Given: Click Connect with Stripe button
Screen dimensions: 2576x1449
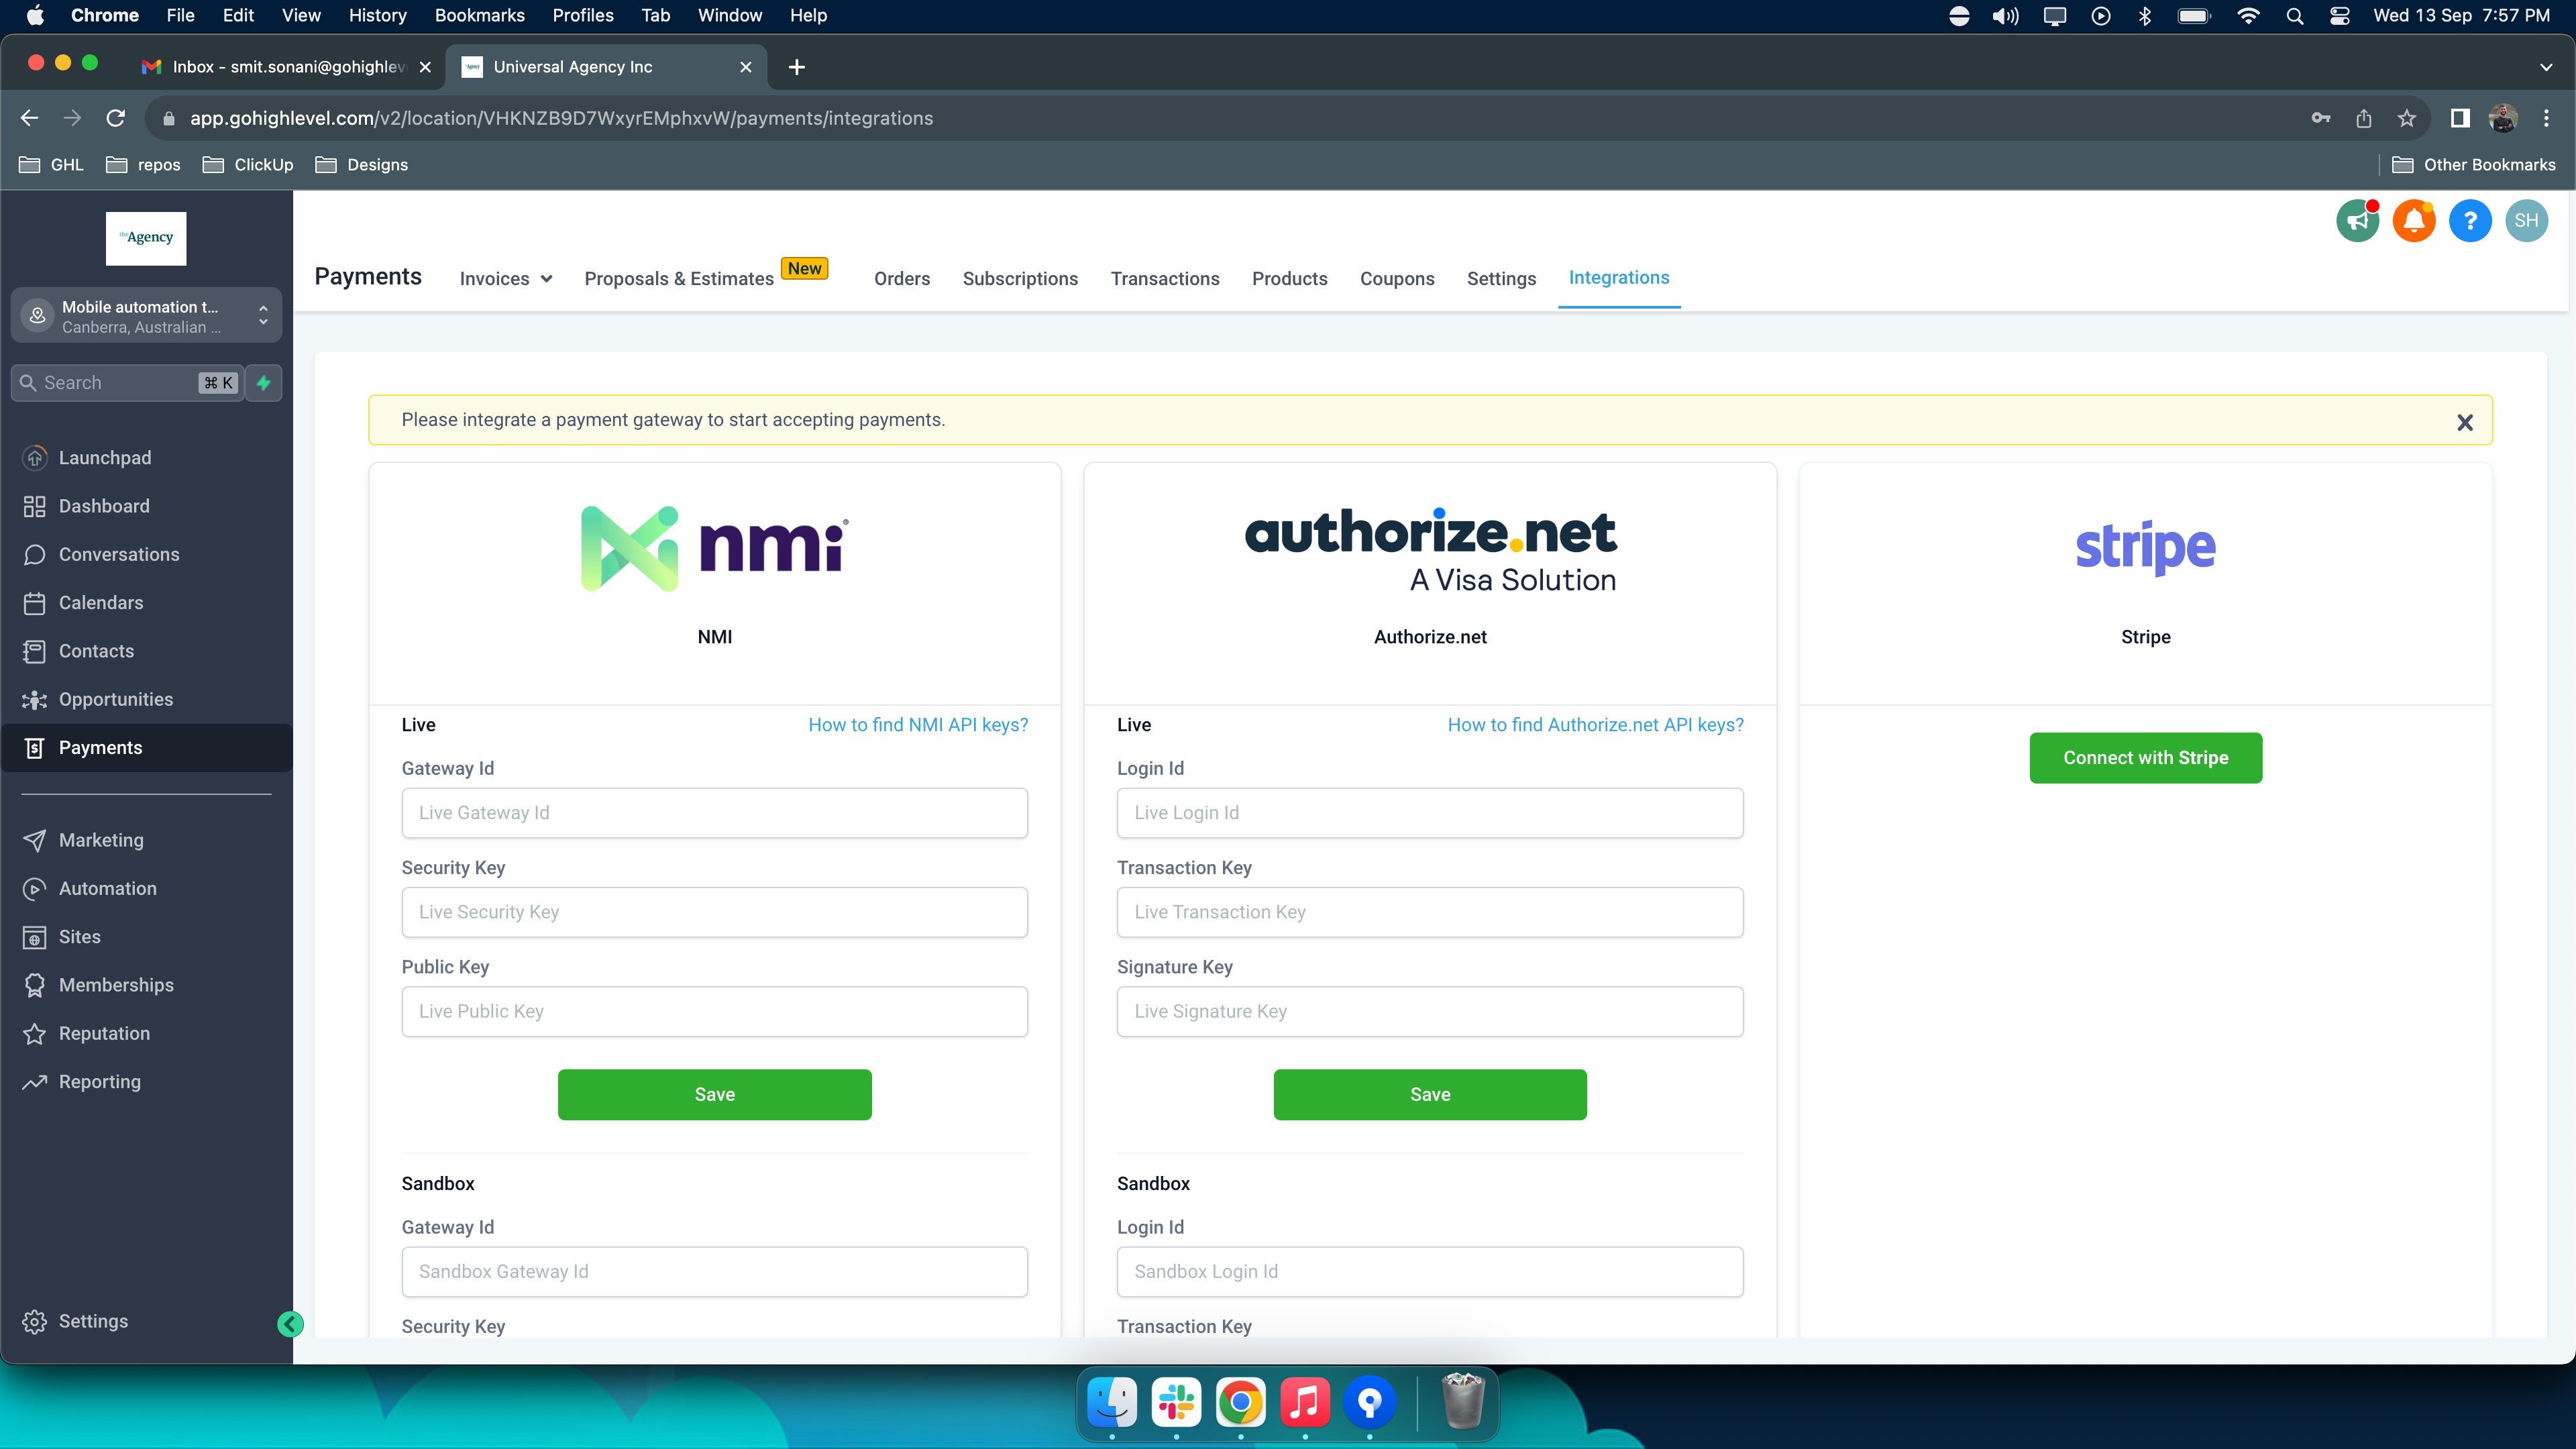Looking at the screenshot, I should 2145,758.
